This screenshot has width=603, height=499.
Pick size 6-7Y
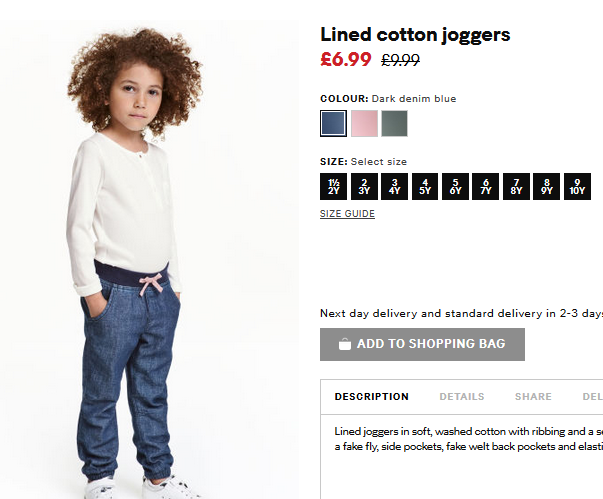pos(486,186)
